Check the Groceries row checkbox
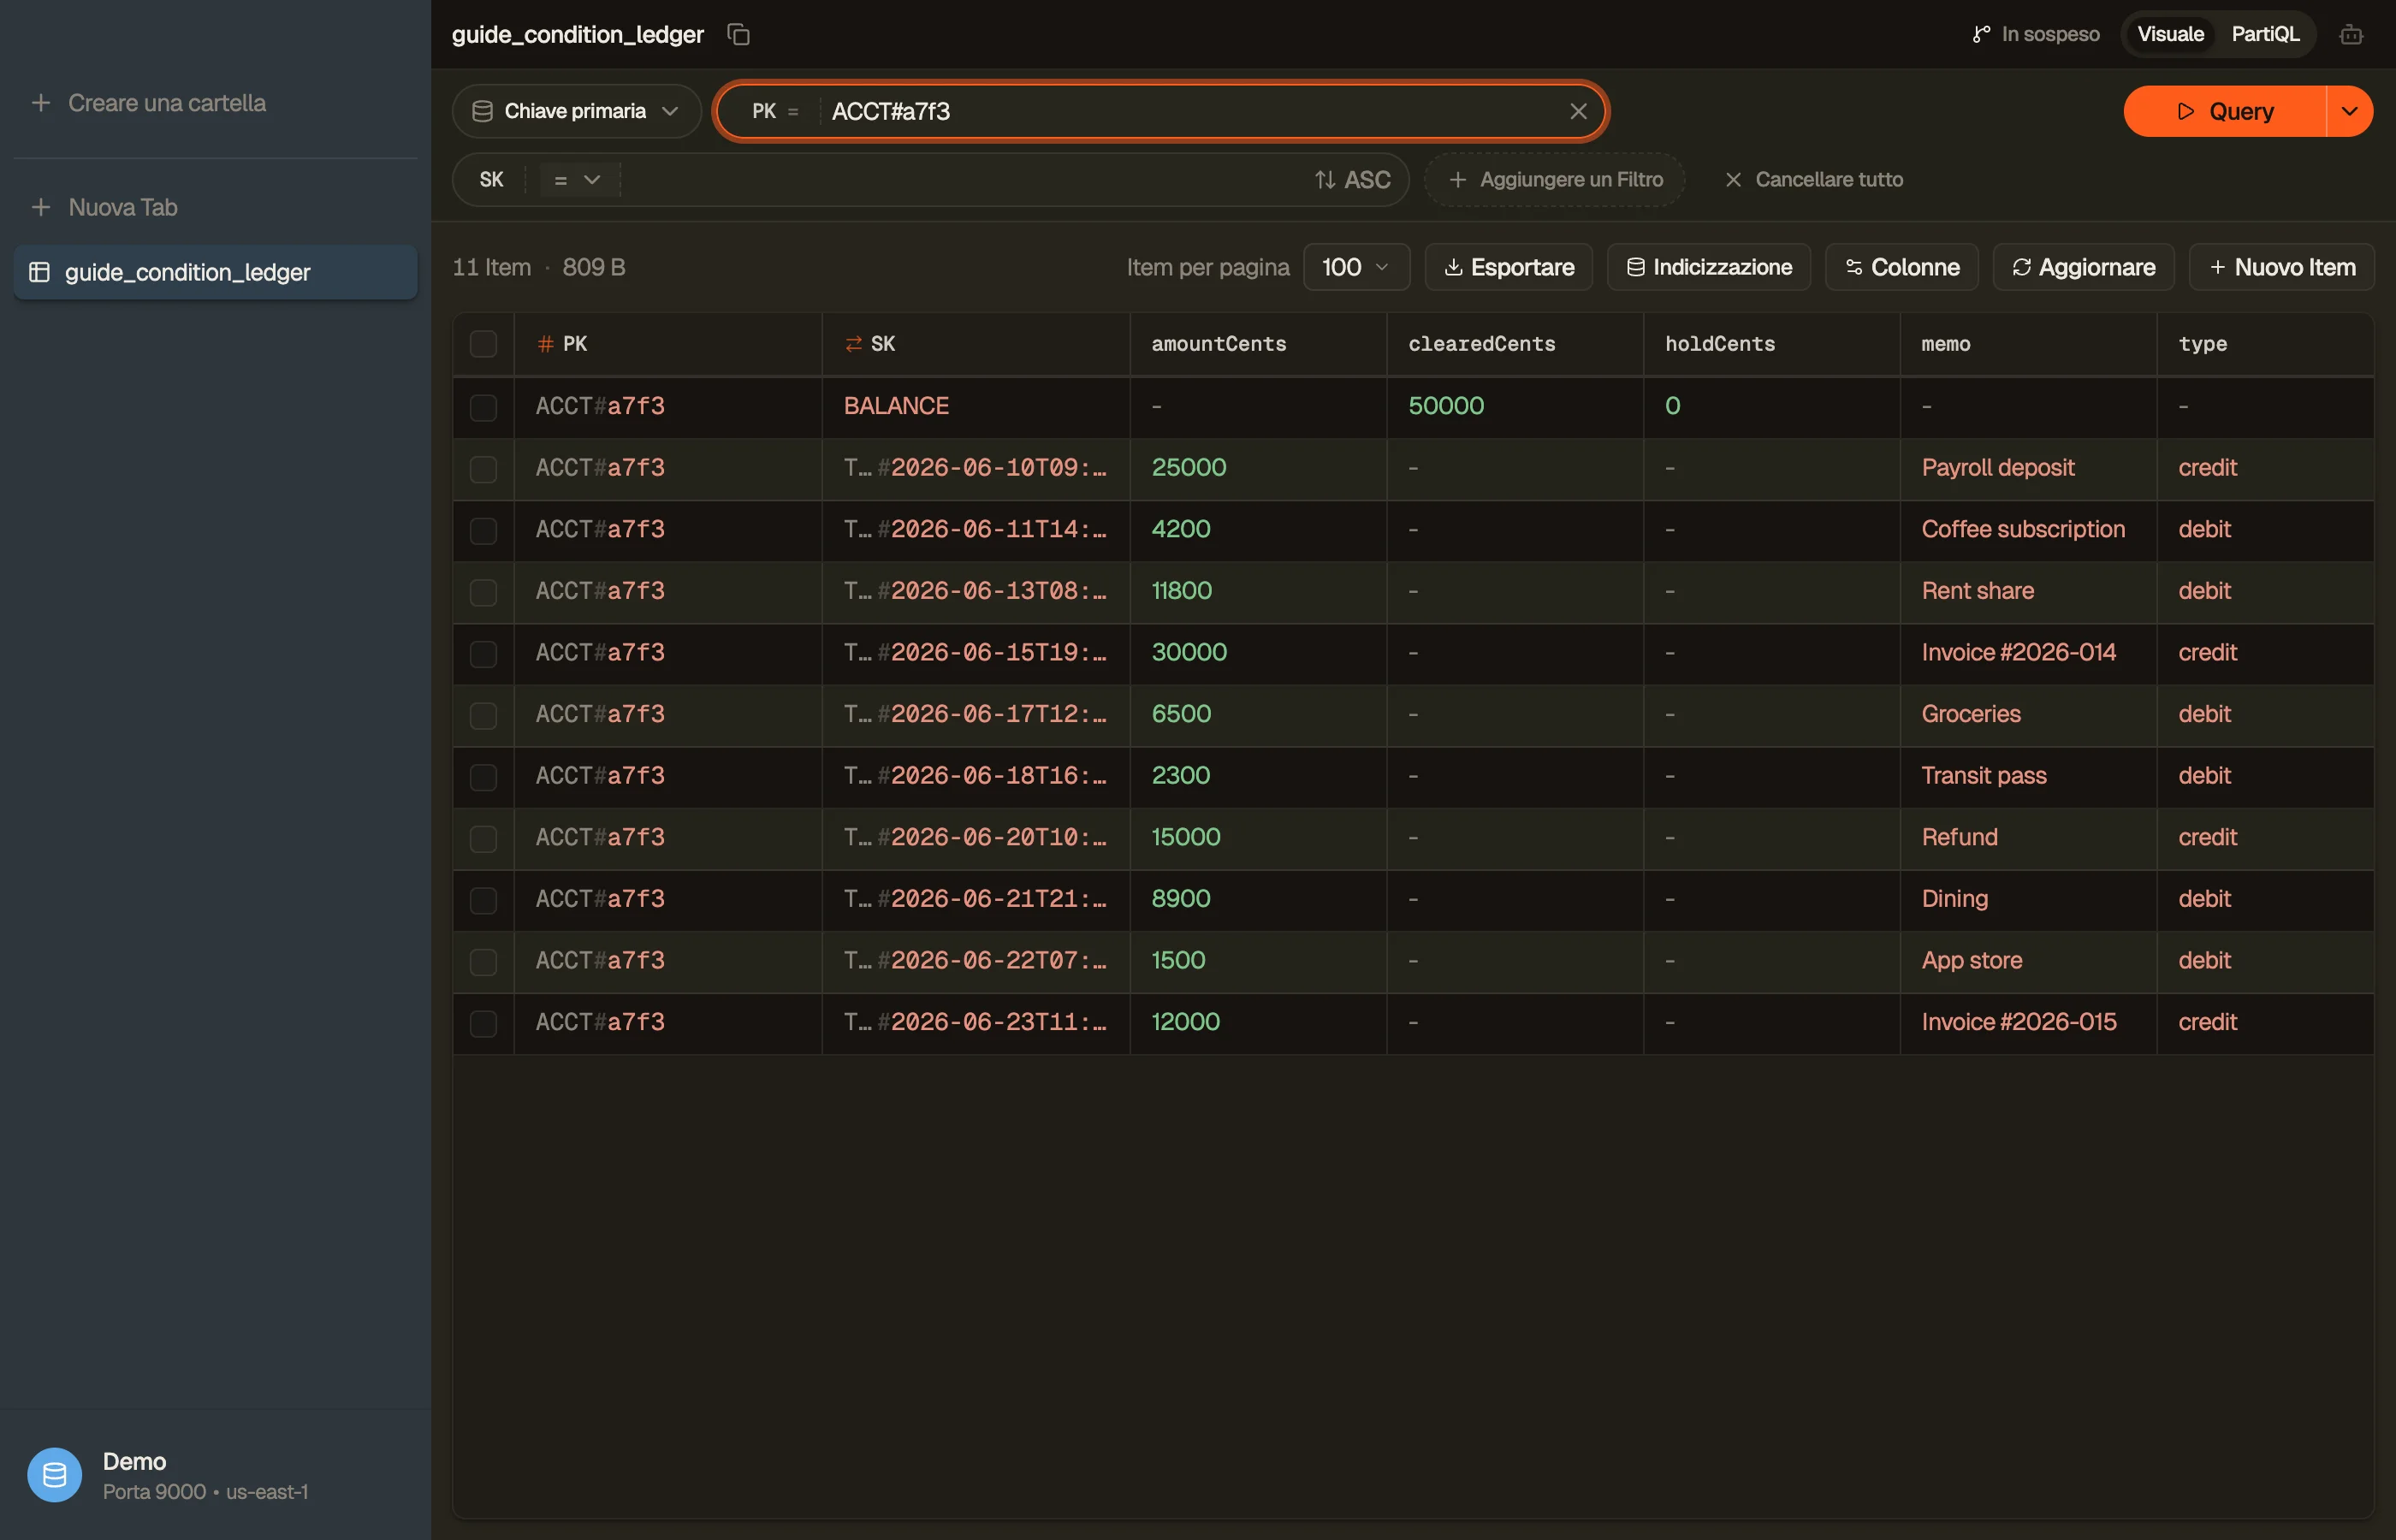 (x=483, y=715)
